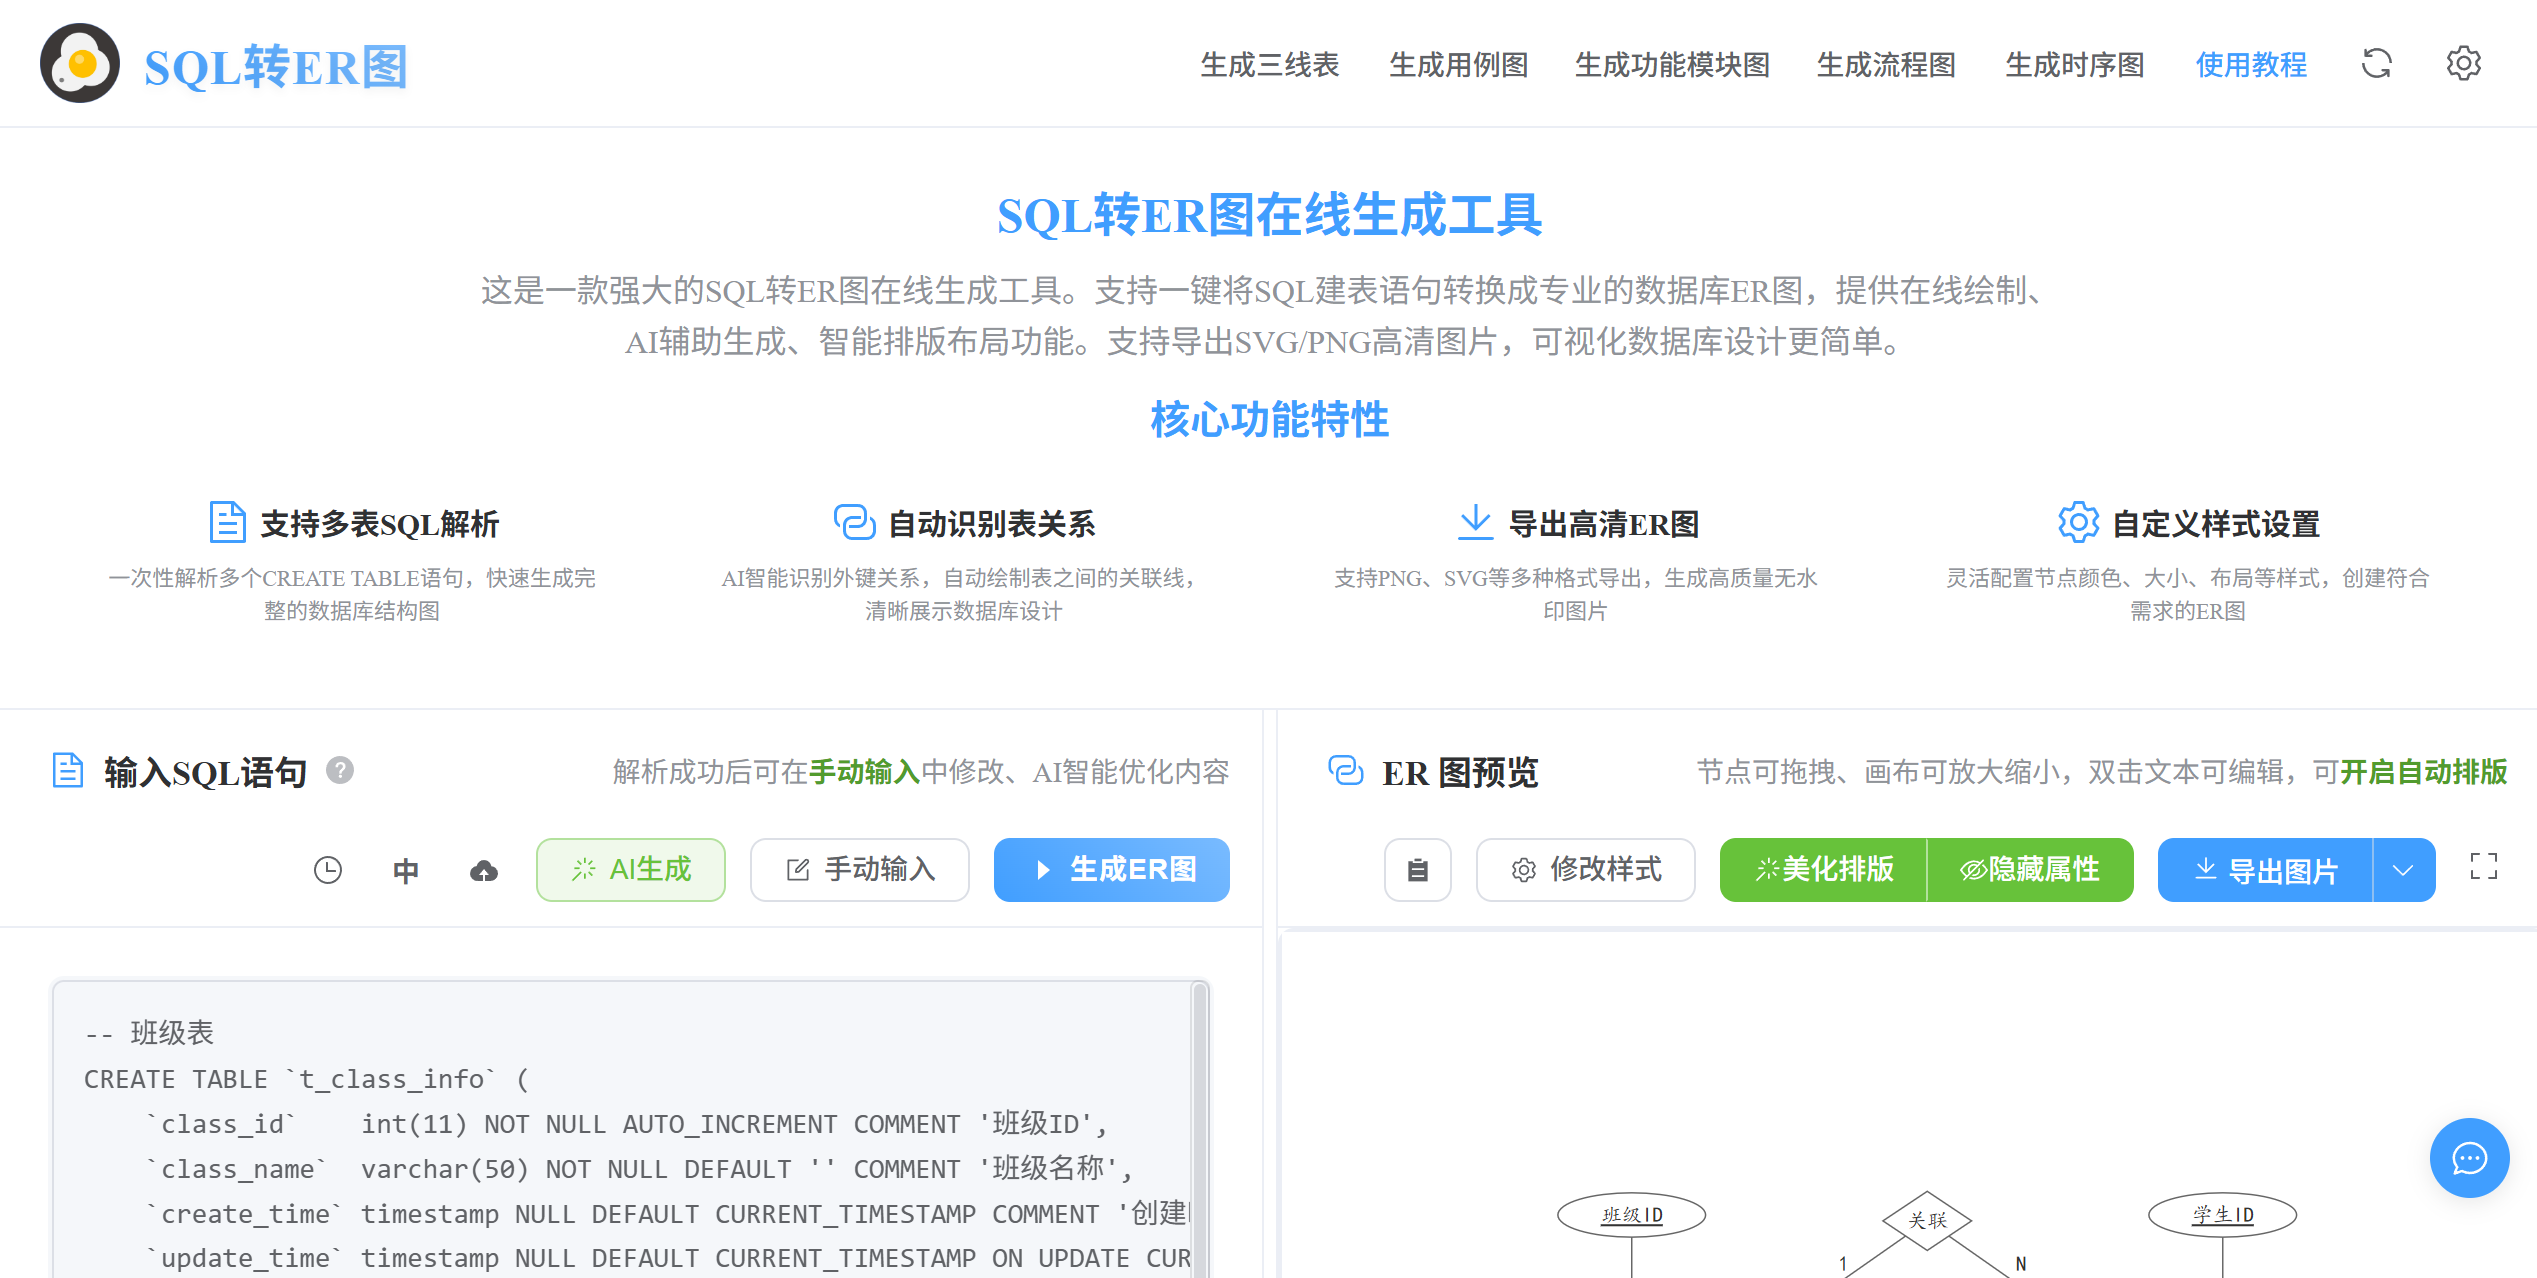
Task: Run 美化排版 to beautify the layout
Action: (x=1823, y=869)
